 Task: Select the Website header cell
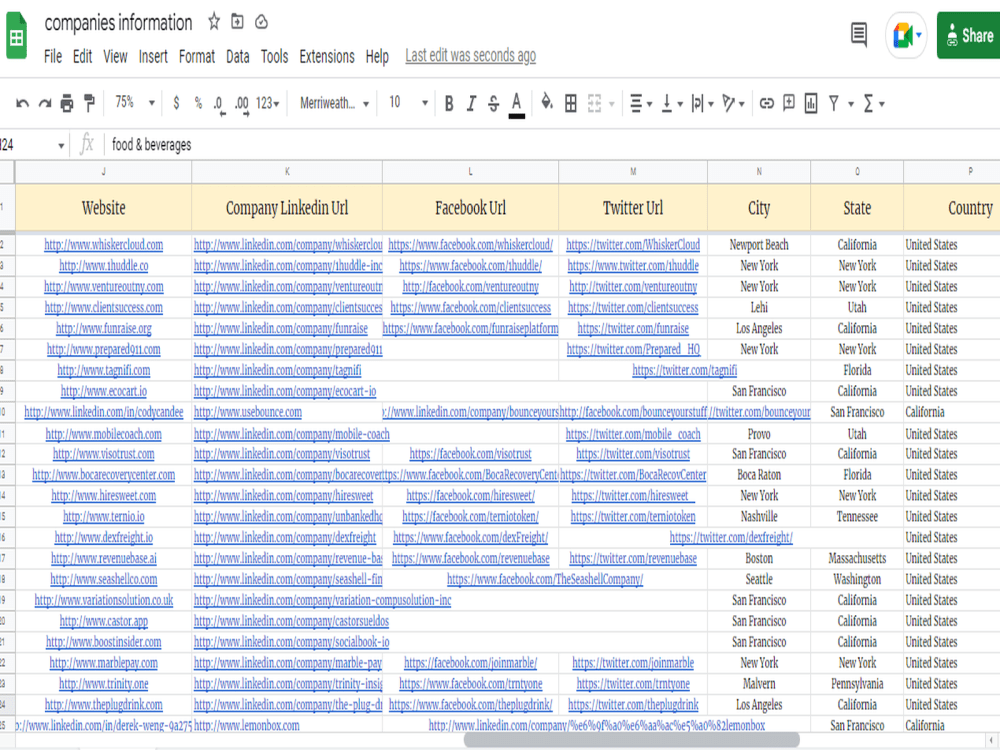103,208
